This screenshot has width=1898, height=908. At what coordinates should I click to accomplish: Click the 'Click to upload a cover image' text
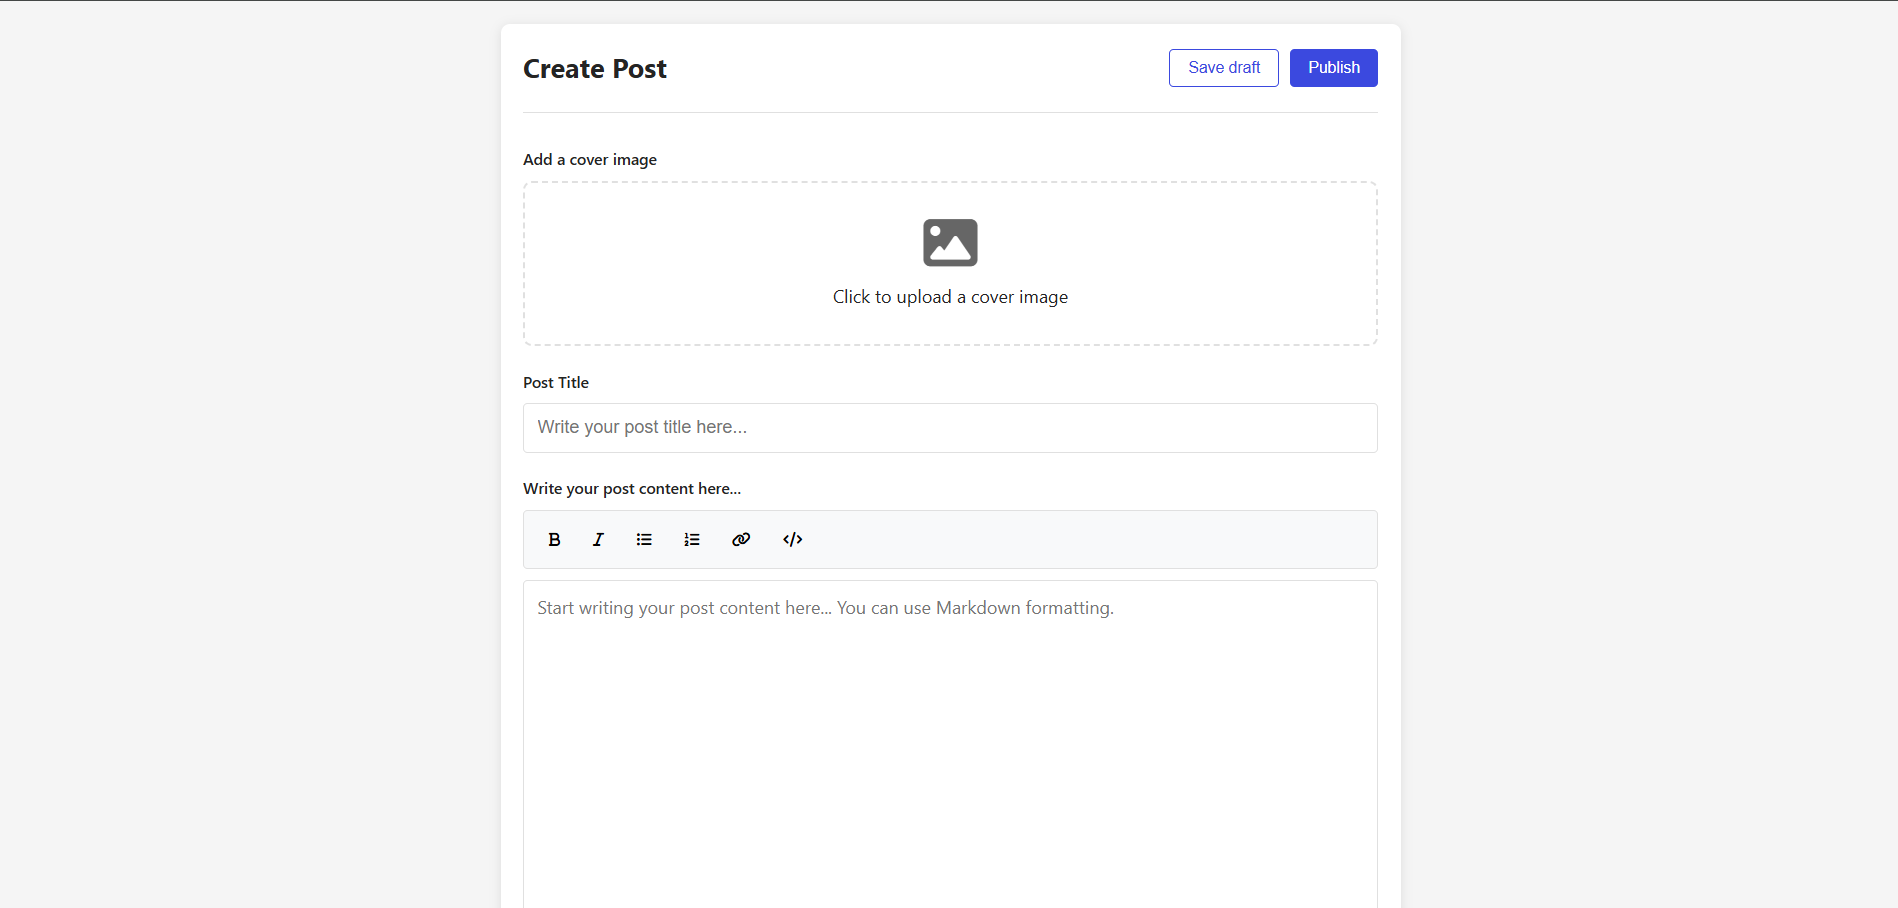950,297
